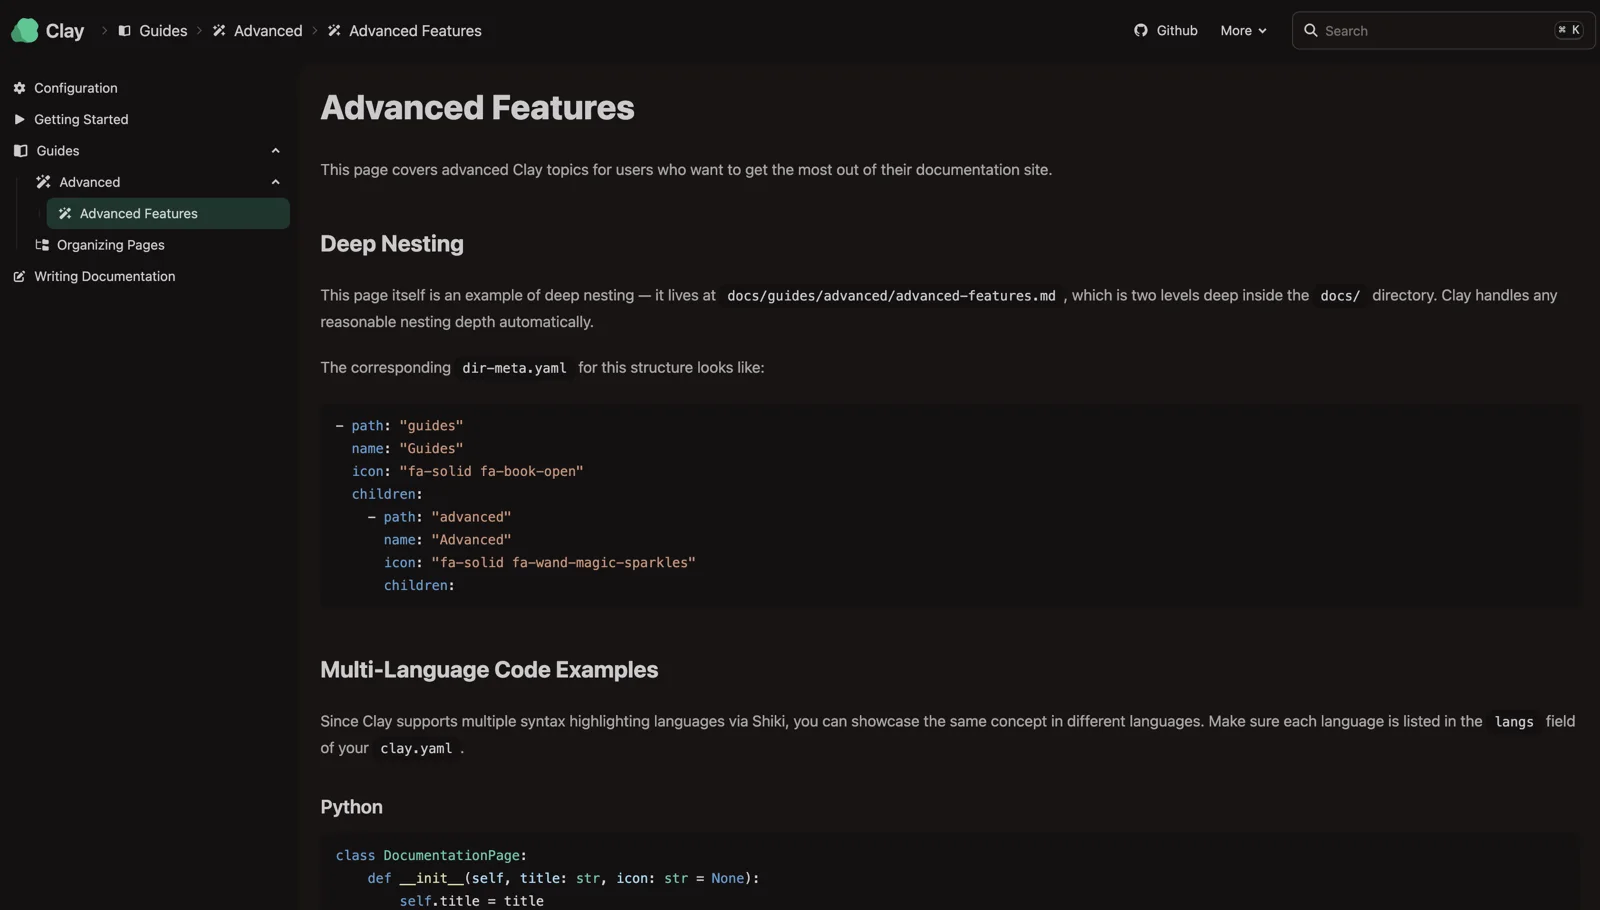Screen dimensions: 1600x910
Task: Click Writing Documentation pen icon
Action: 19,276
